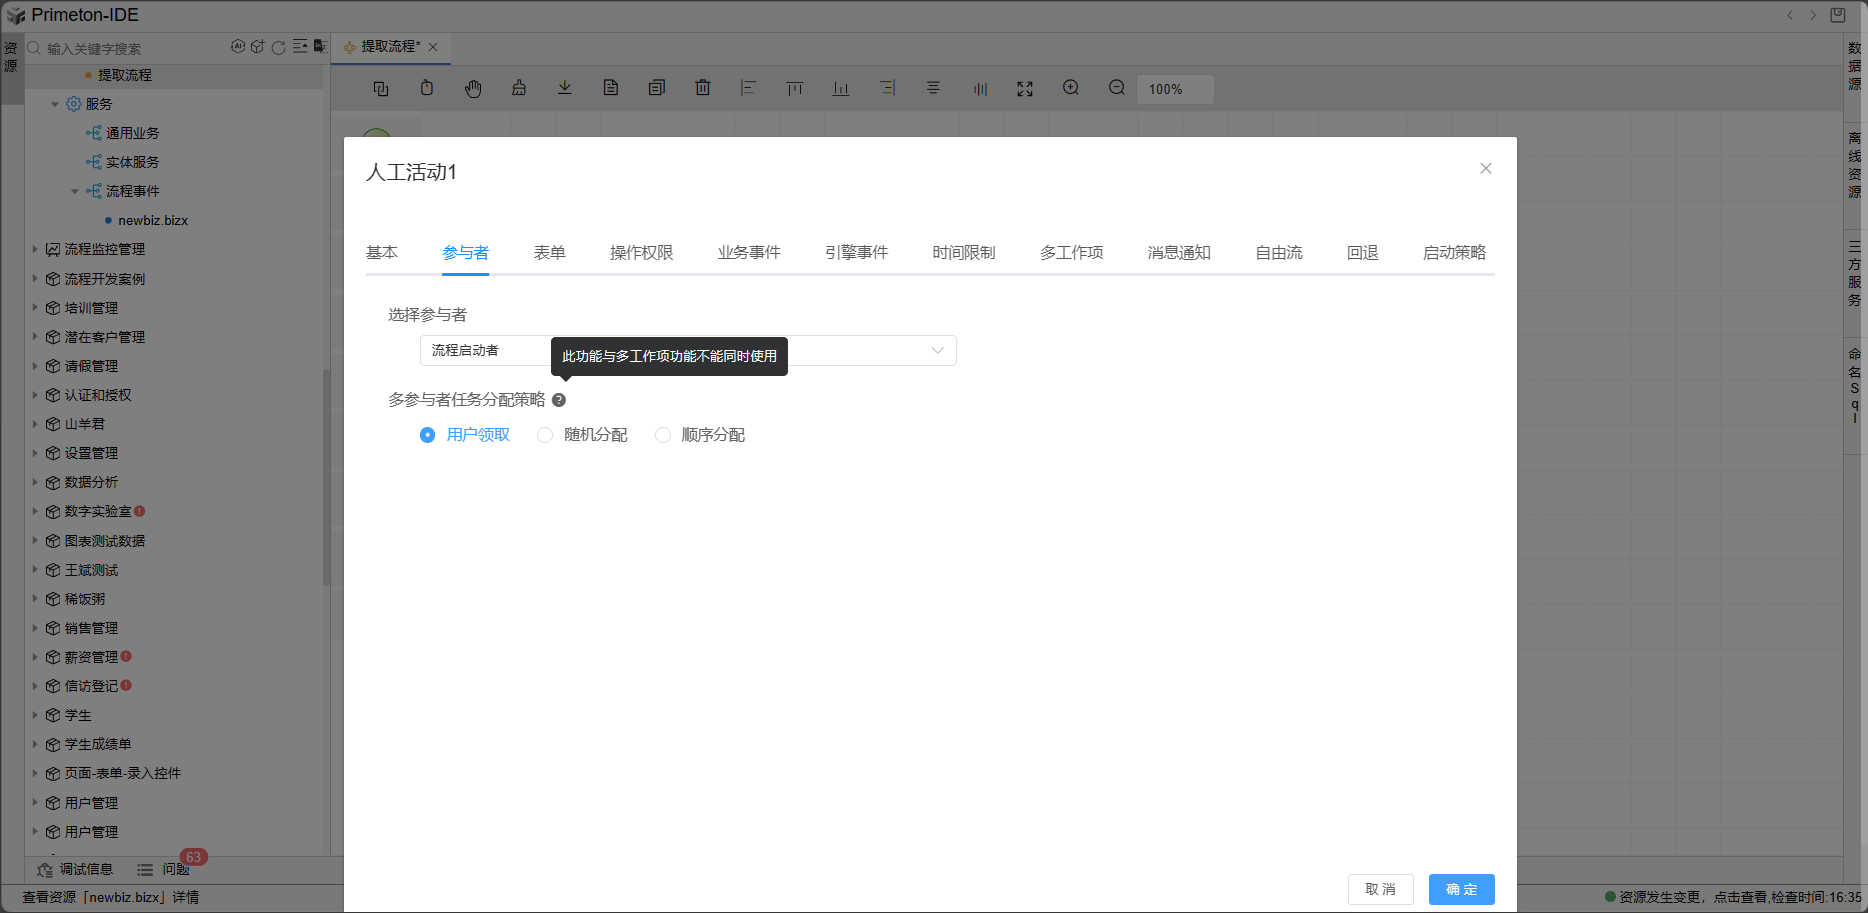Click the zoom in magnifier icon
Viewport: 1868px width, 913px height.
tap(1070, 88)
